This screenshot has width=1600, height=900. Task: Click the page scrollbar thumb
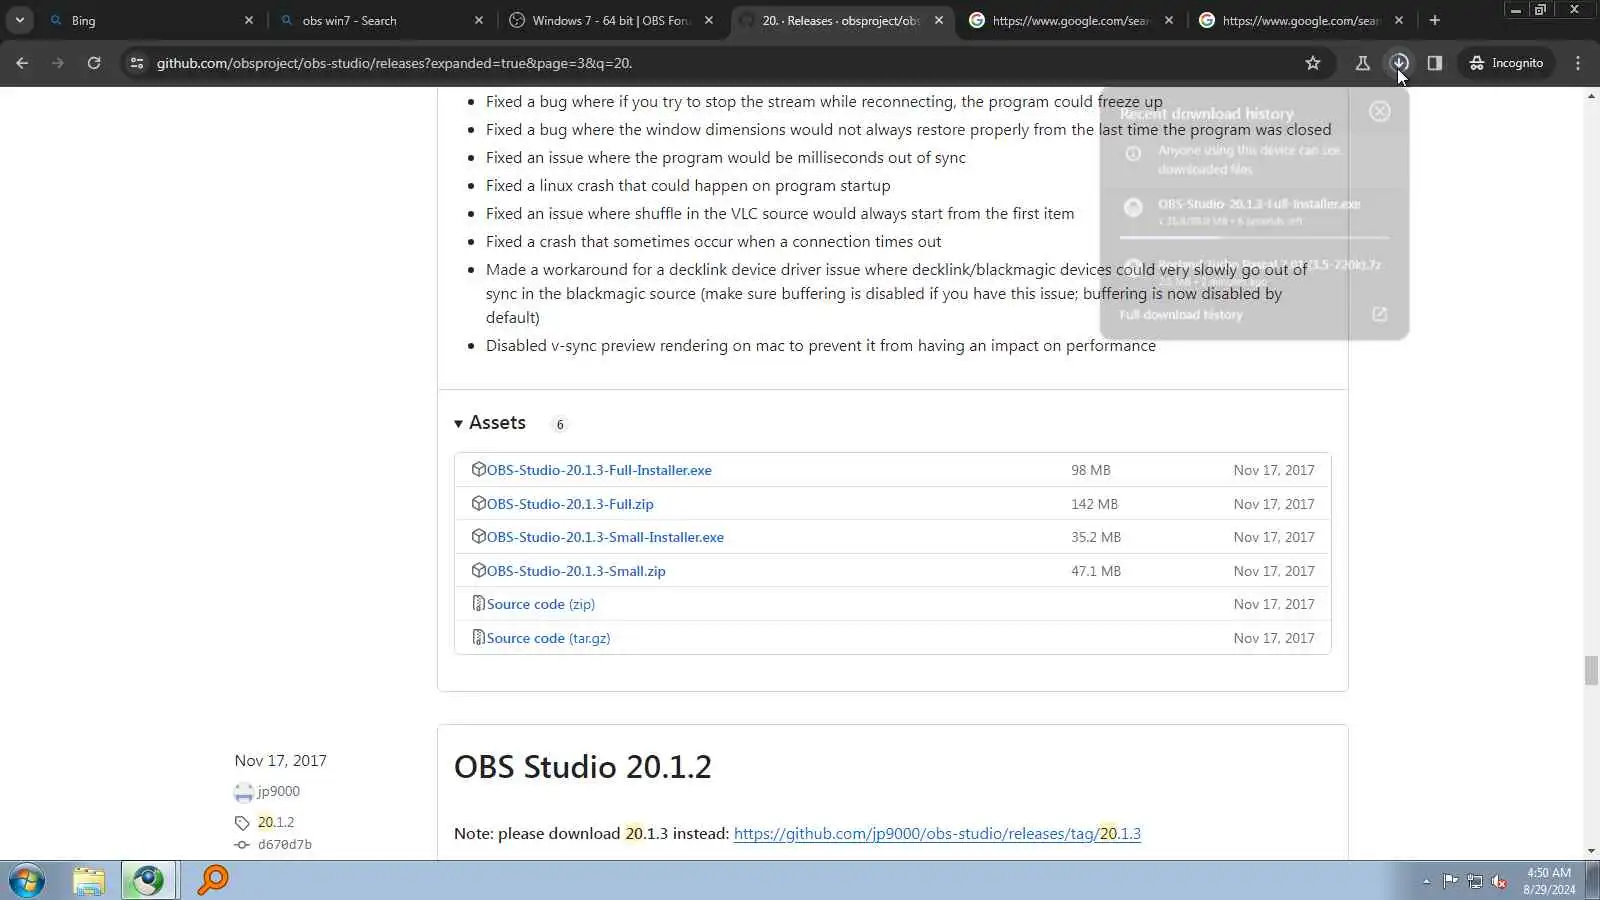point(1591,670)
